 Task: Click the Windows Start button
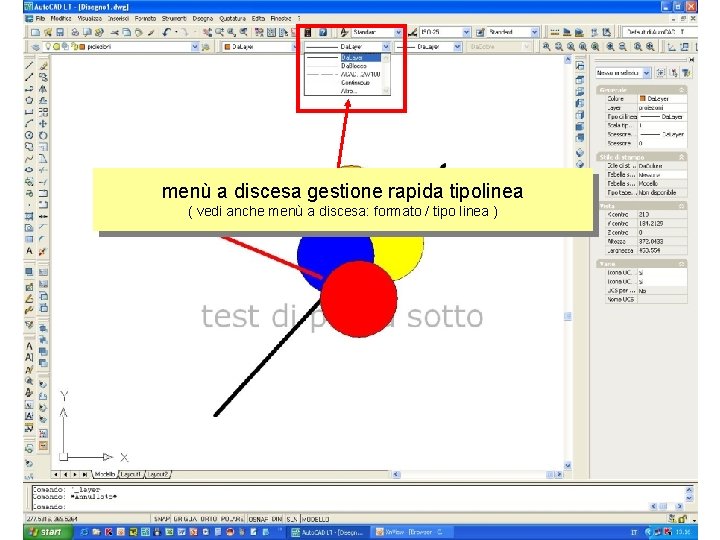pos(48,532)
